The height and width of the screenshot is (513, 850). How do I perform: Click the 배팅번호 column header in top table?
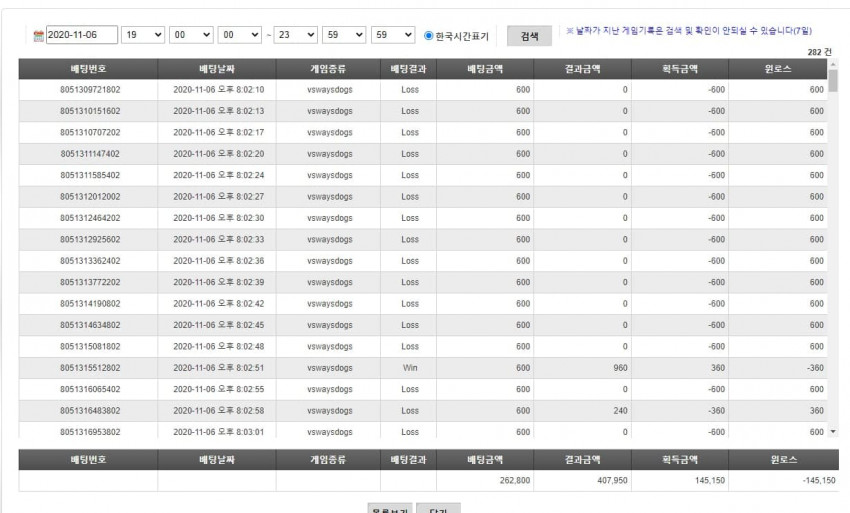point(88,69)
